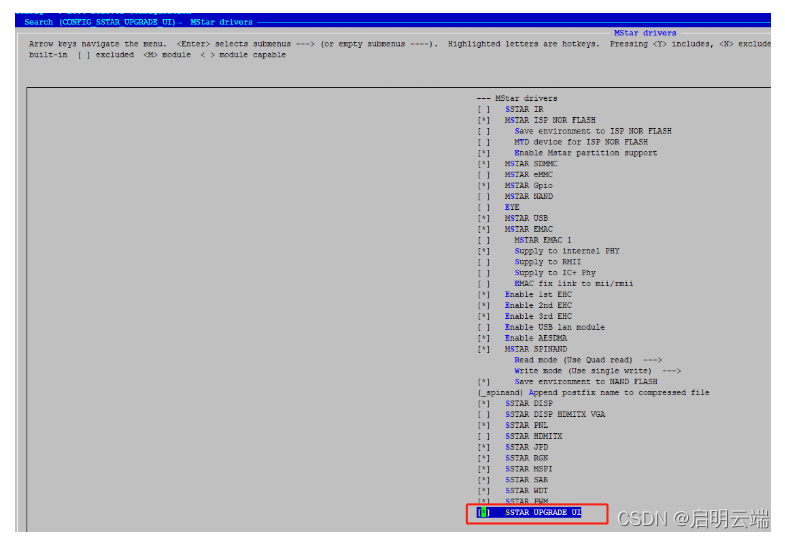Enable Save environment to ISP NOR FLASH

click(484, 131)
